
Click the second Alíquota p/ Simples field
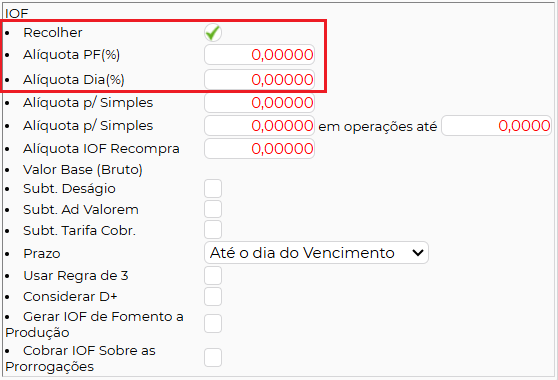(x=259, y=126)
